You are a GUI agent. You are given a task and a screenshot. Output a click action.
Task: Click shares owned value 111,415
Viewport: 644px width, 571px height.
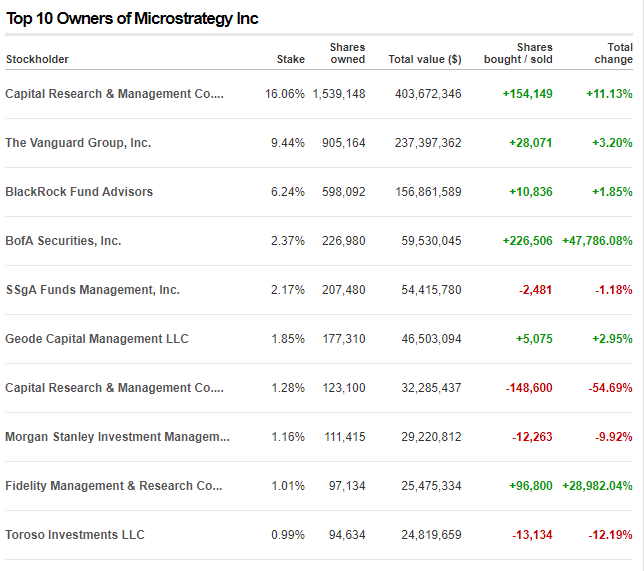click(345, 437)
